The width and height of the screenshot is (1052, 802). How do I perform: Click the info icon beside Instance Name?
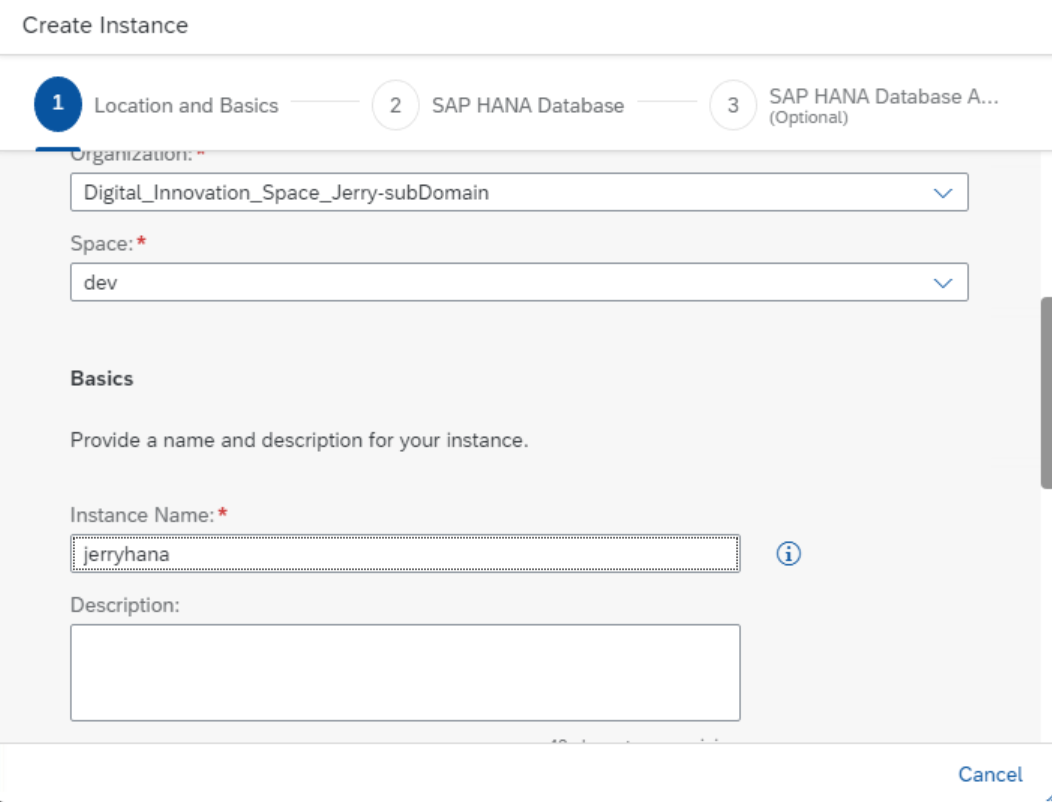point(789,553)
